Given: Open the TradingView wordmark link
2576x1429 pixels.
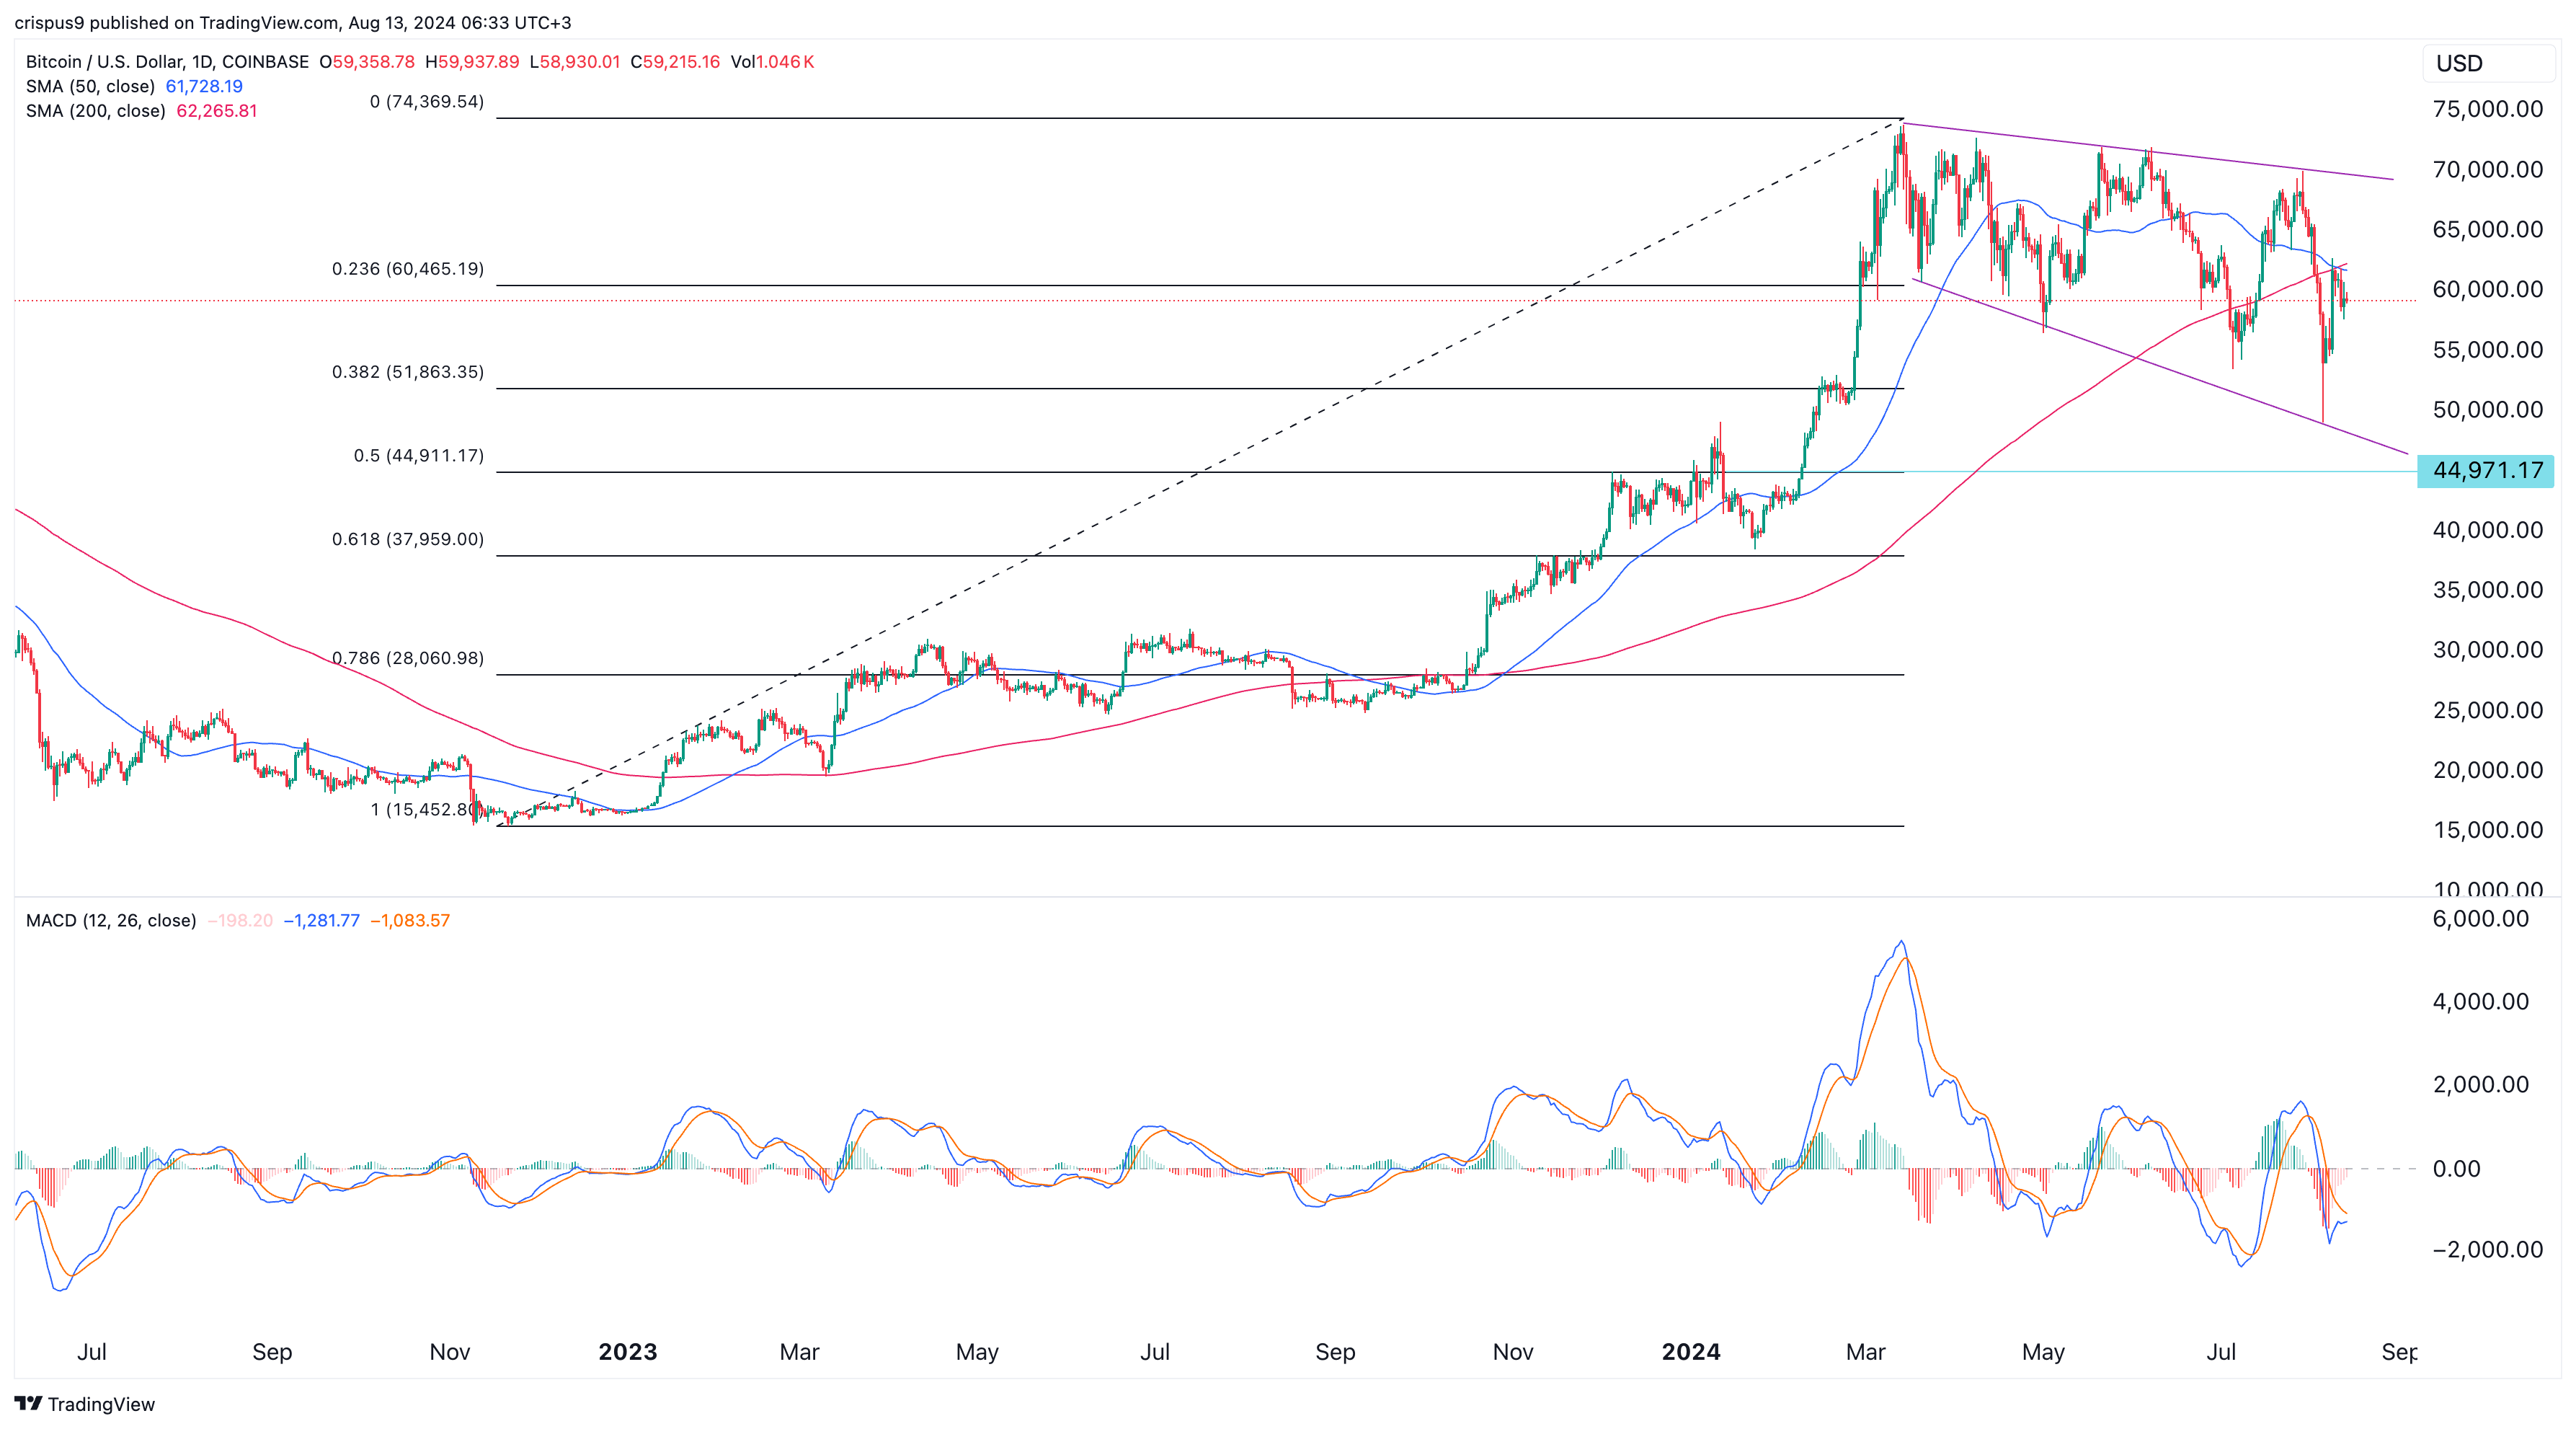Looking at the screenshot, I should [x=101, y=1404].
